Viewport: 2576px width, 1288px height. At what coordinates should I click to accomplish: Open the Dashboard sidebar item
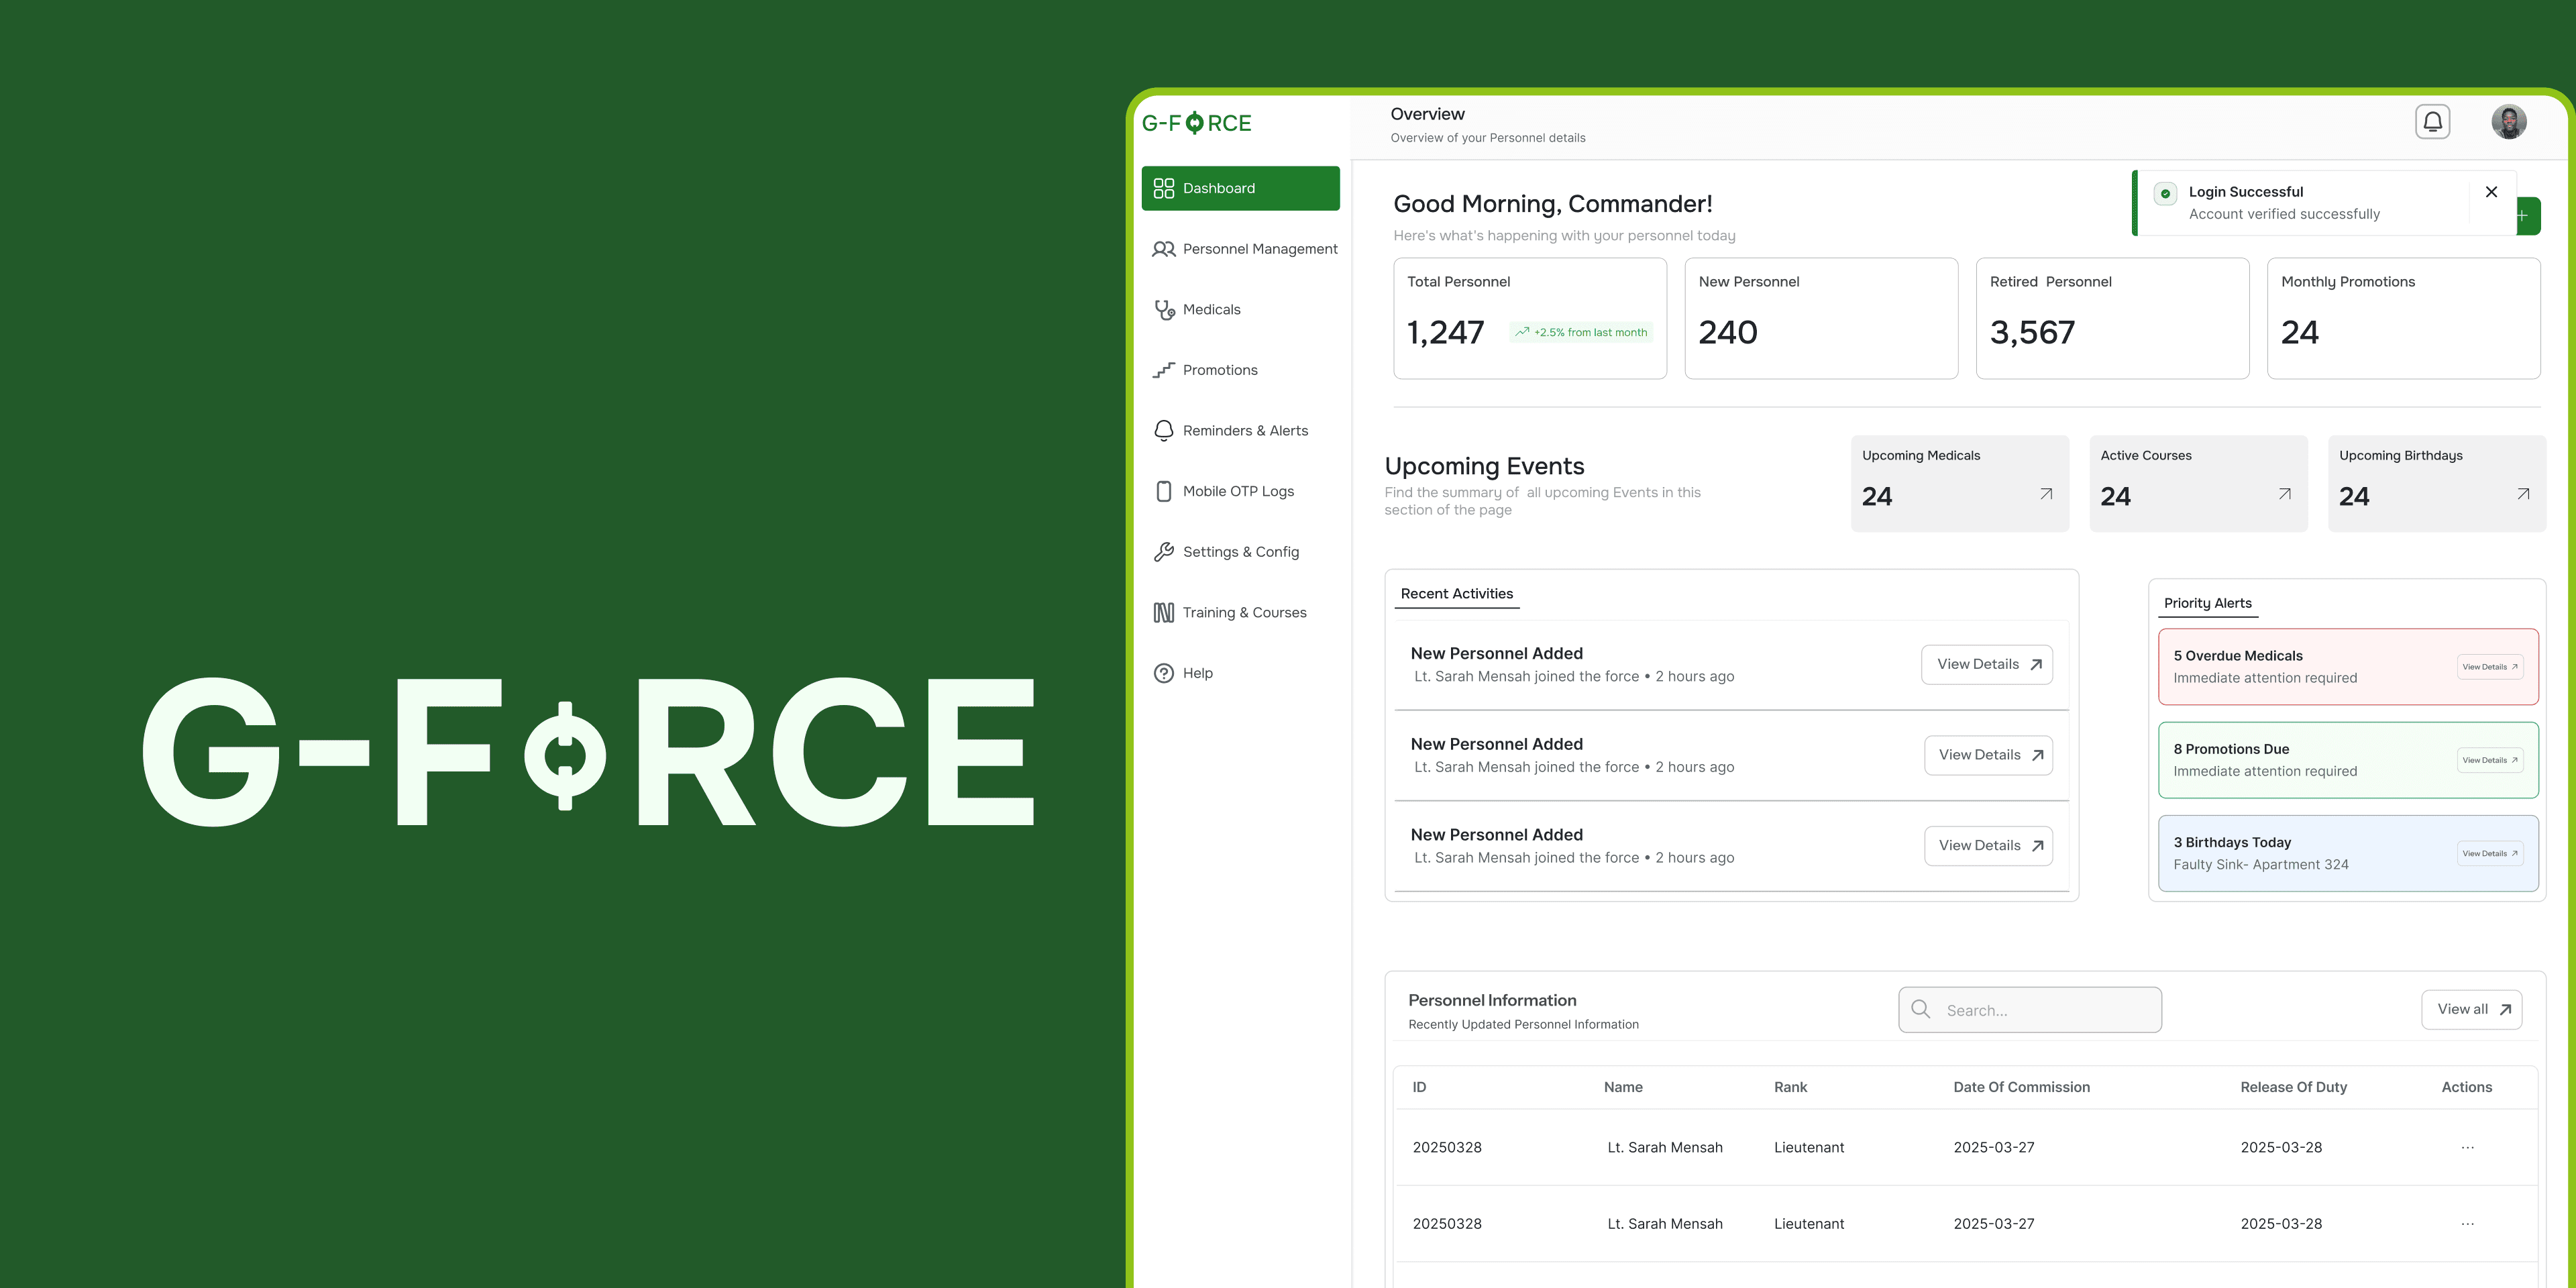click(1240, 188)
